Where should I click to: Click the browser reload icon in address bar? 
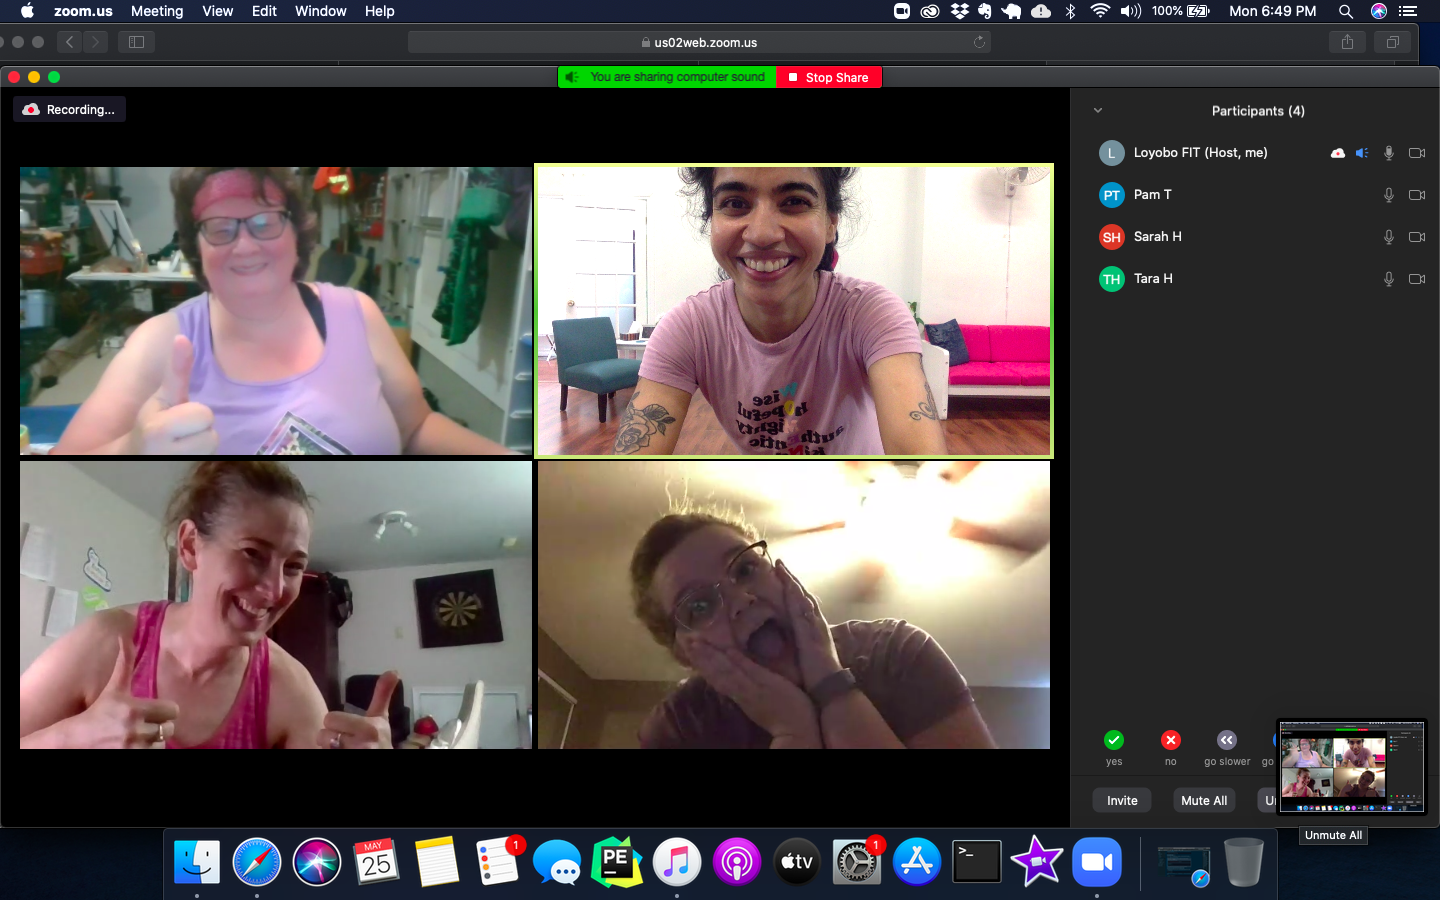[x=979, y=42]
